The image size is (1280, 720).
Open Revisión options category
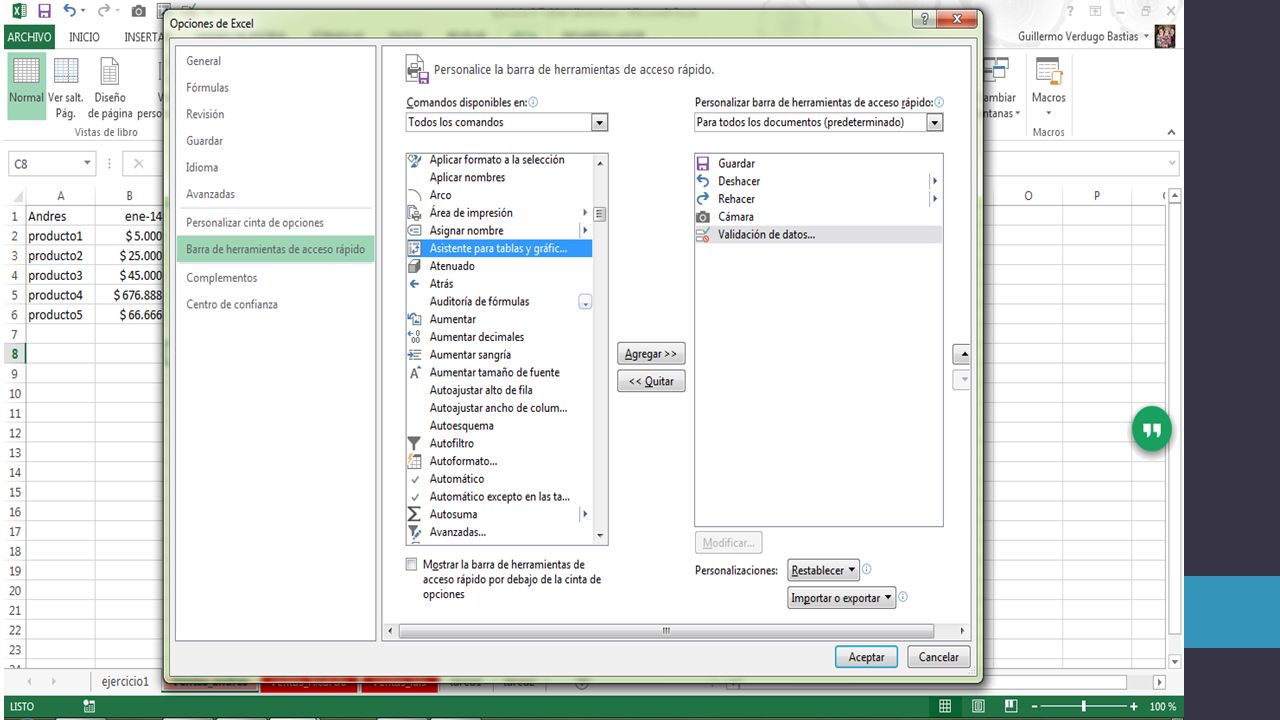point(275,114)
